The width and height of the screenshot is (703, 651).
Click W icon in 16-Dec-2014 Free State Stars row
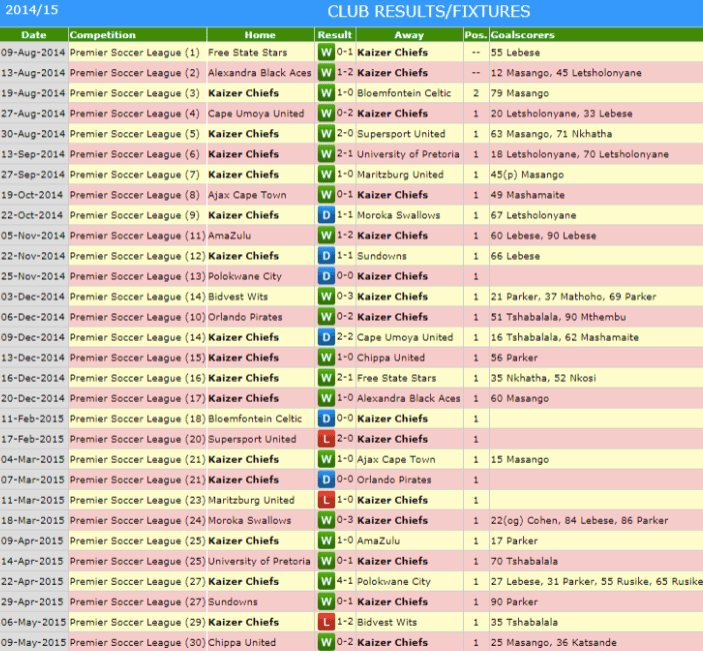click(x=326, y=378)
